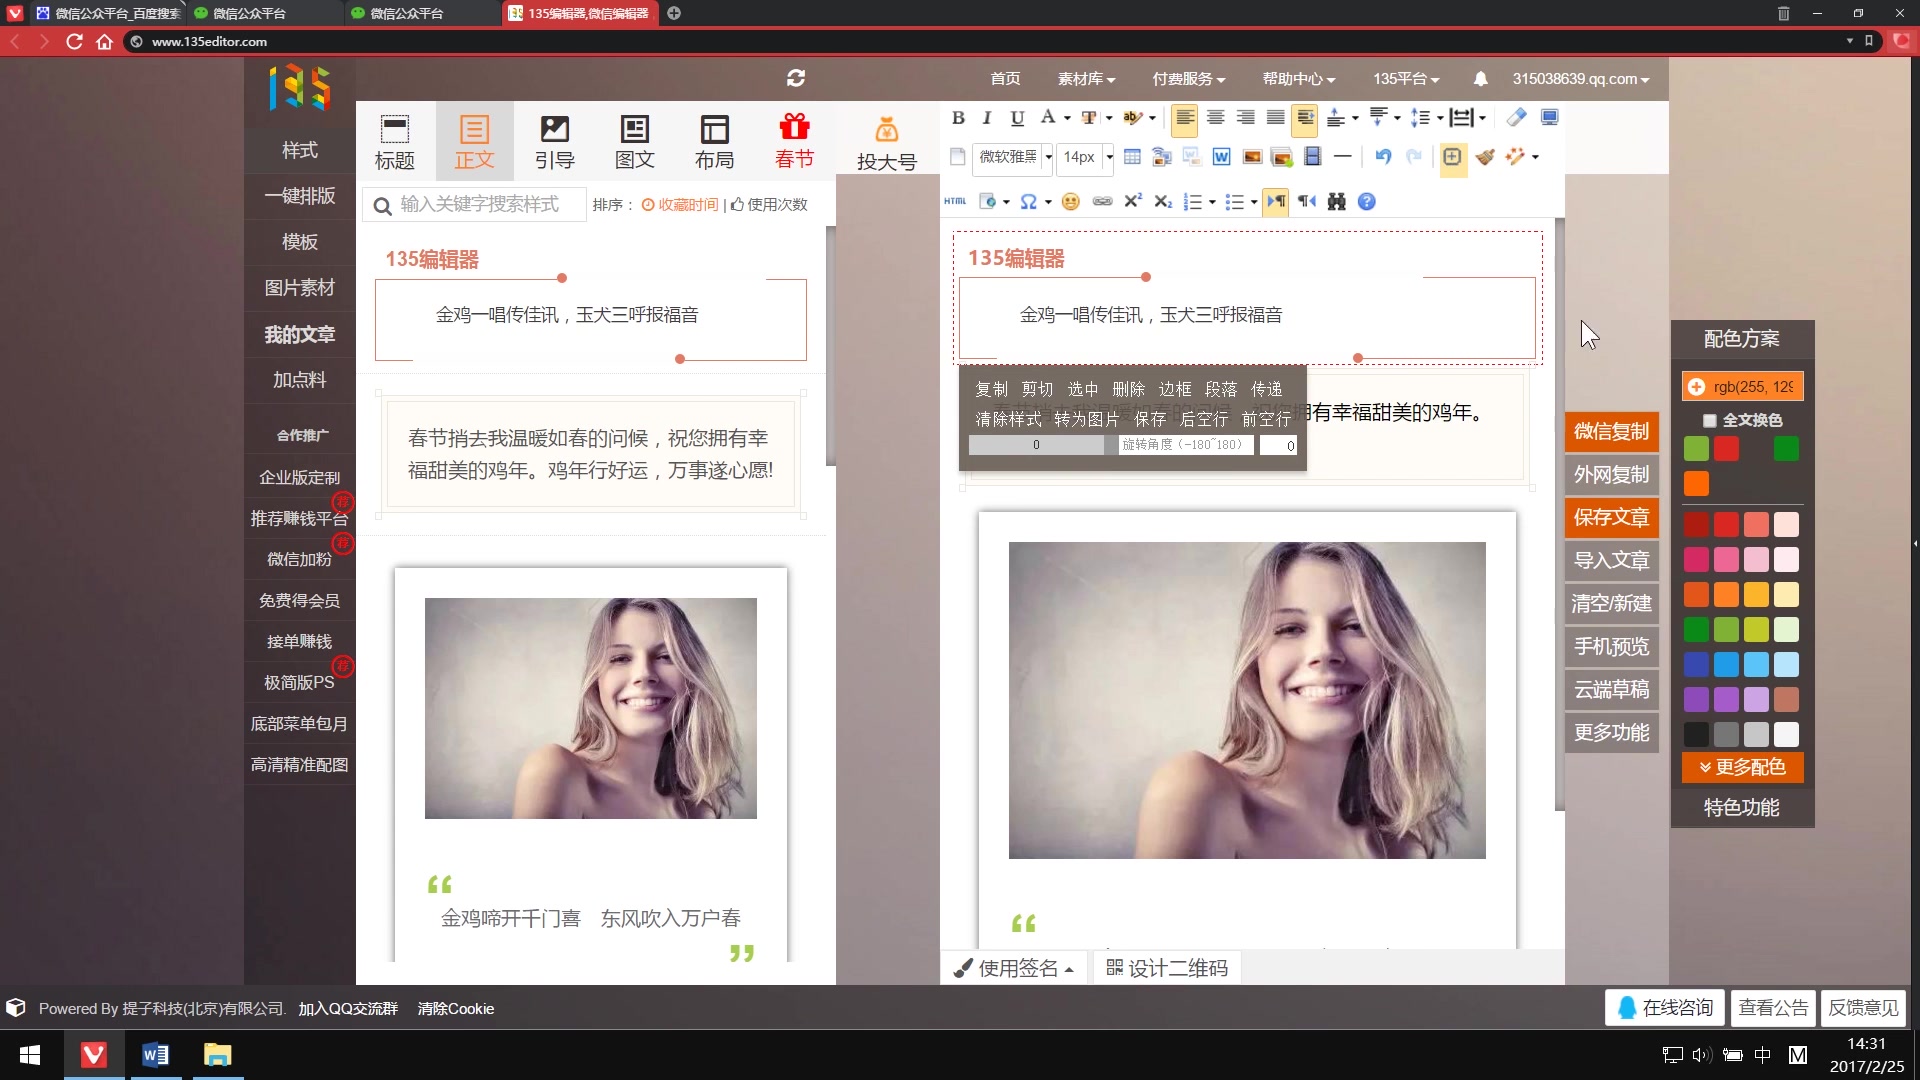The image size is (1920, 1080).
Task: Click 转为图片 in popup toolbar
Action: point(1086,419)
